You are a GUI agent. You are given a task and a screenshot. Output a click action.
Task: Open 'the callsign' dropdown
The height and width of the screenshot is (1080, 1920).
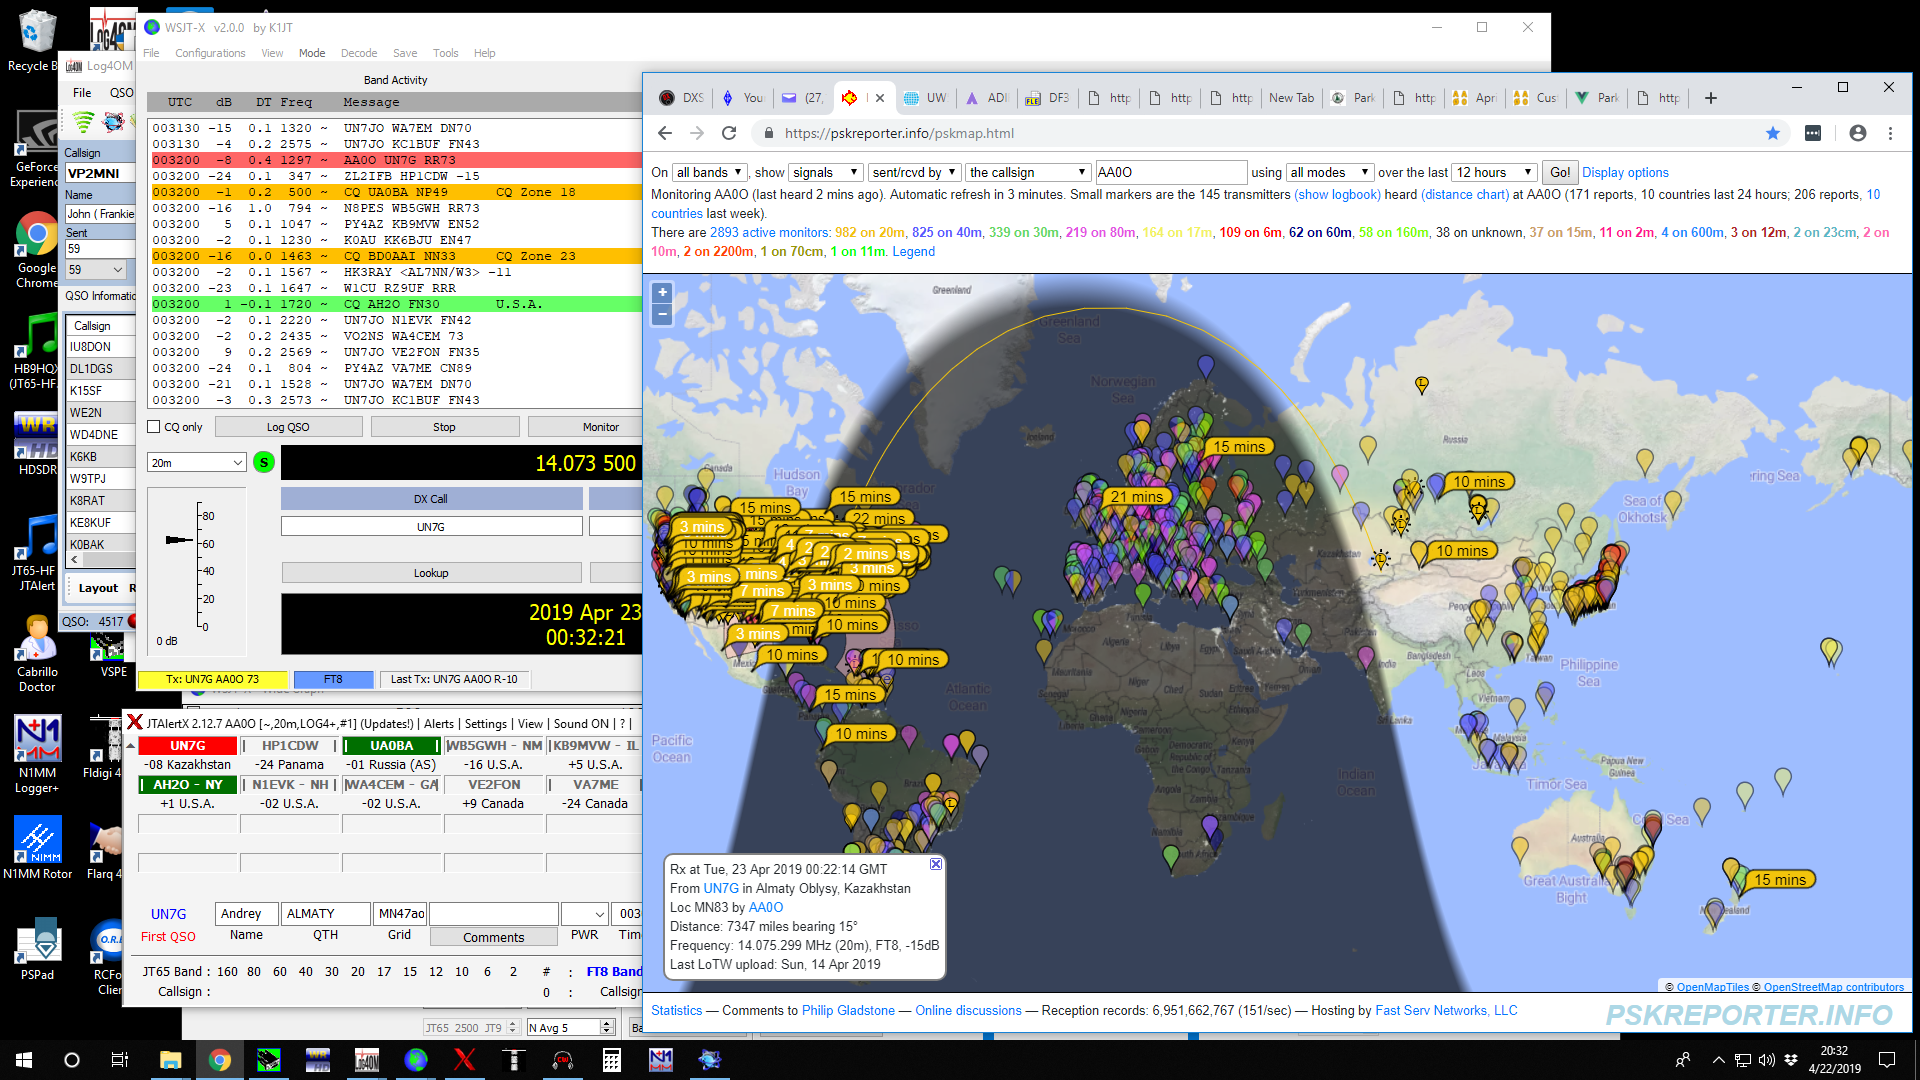pyautogui.click(x=1027, y=172)
